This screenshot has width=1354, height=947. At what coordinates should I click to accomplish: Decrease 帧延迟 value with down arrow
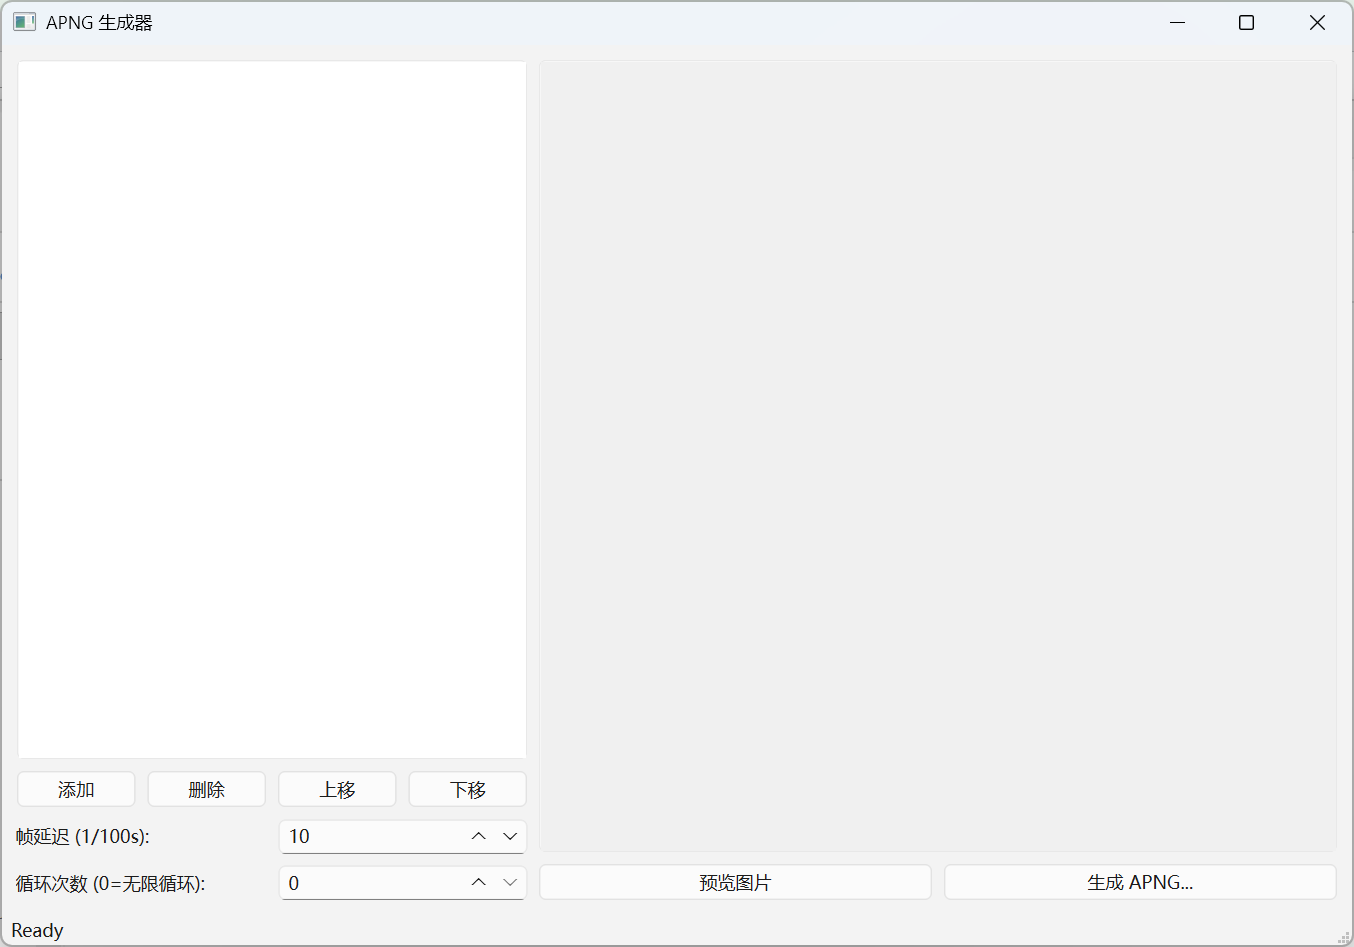pos(510,836)
